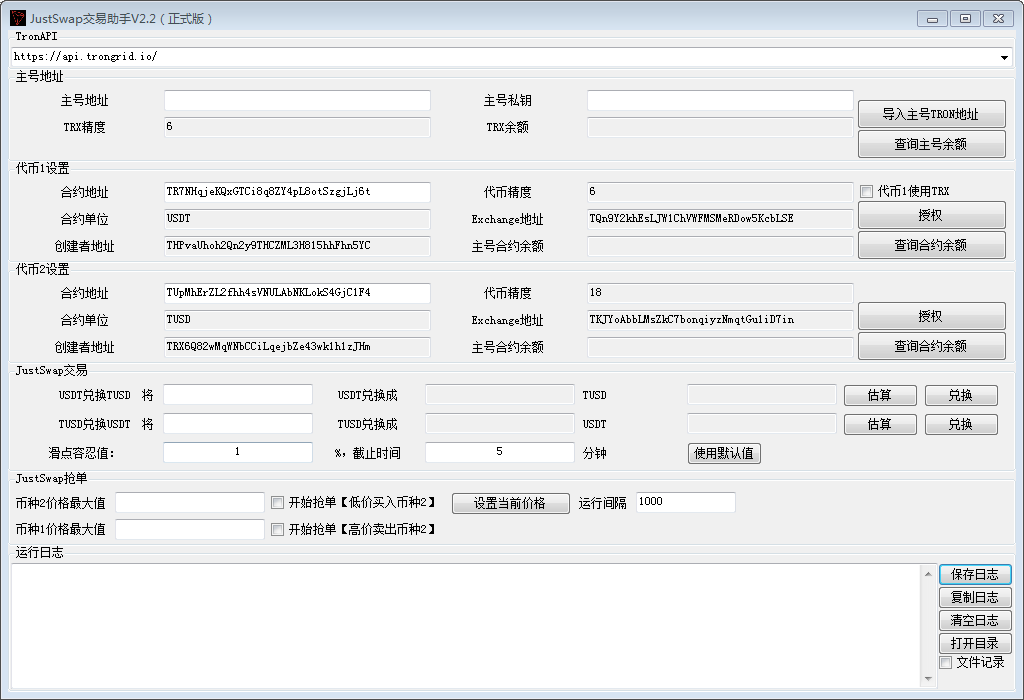
Task: Toggle the 文件记录 checkbox
Action: coord(946,663)
